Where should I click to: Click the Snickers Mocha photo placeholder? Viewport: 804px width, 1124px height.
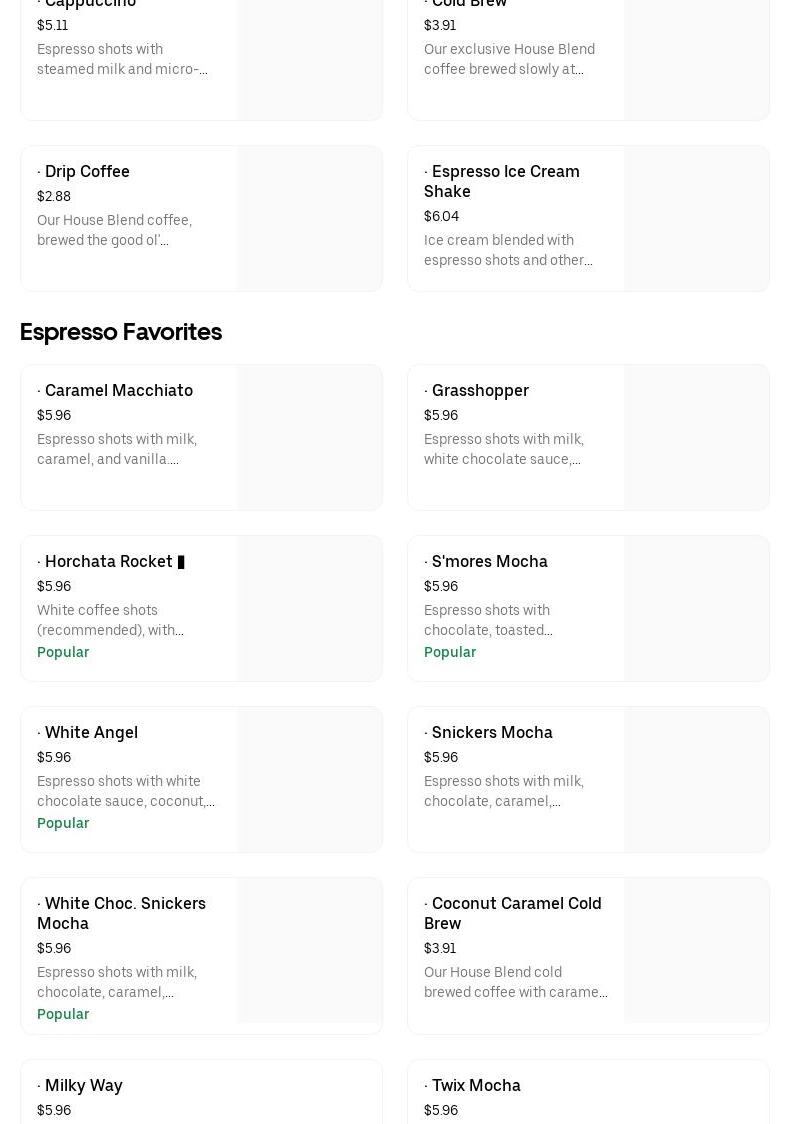(696, 780)
